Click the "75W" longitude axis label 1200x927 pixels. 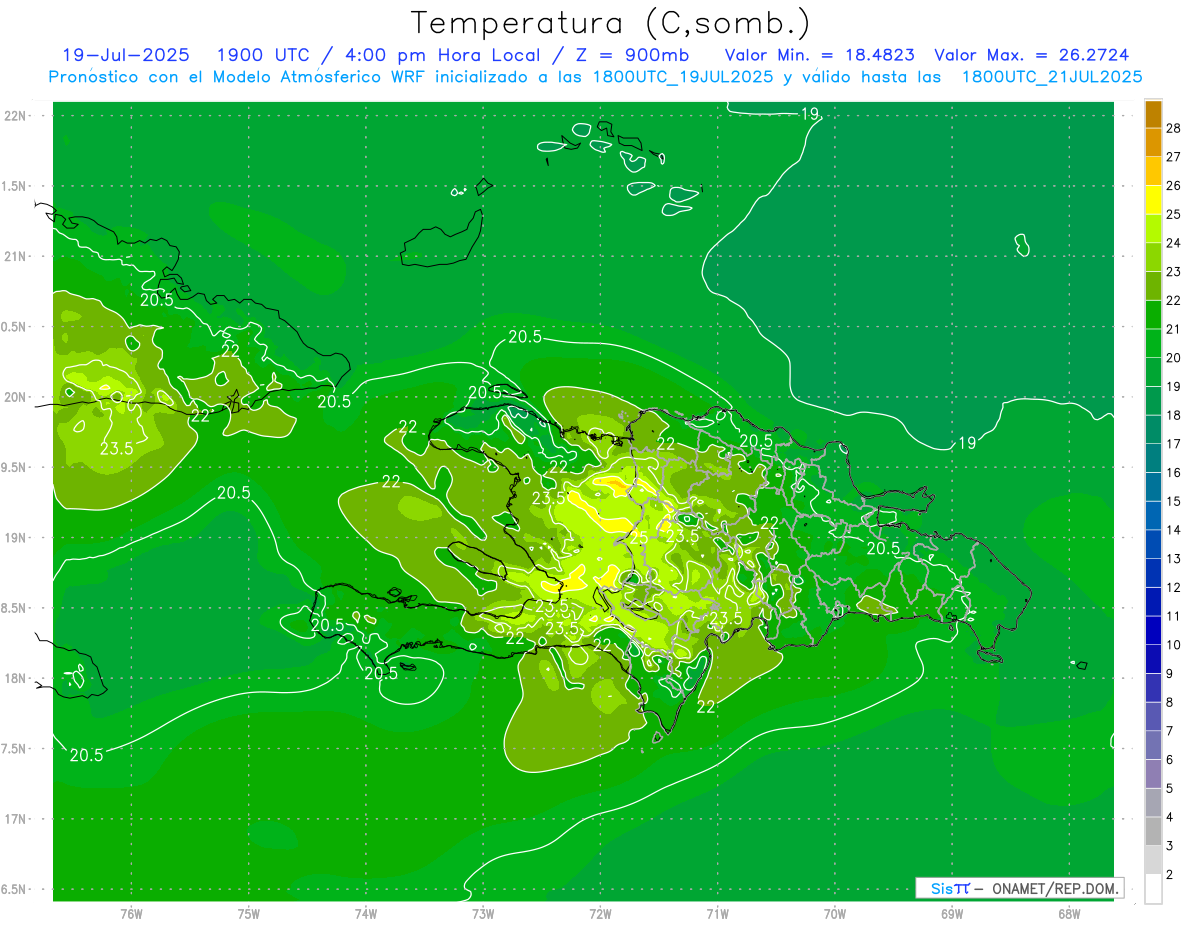click(249, 914)
